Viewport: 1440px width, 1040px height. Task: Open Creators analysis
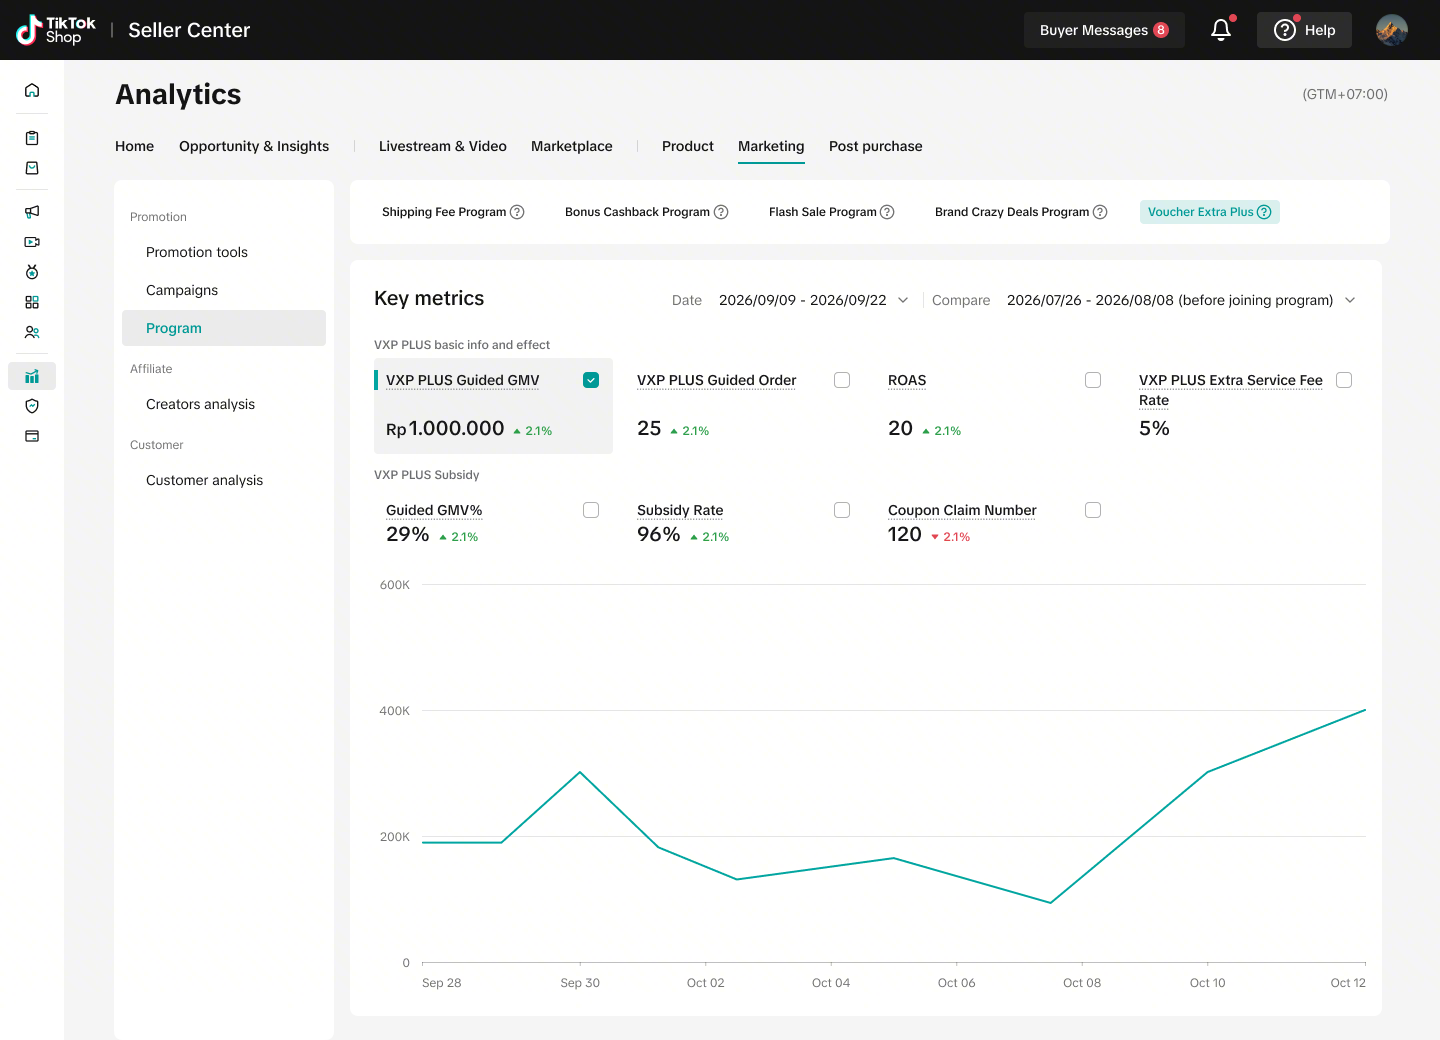pyautogui.click(x=200, y=404)
